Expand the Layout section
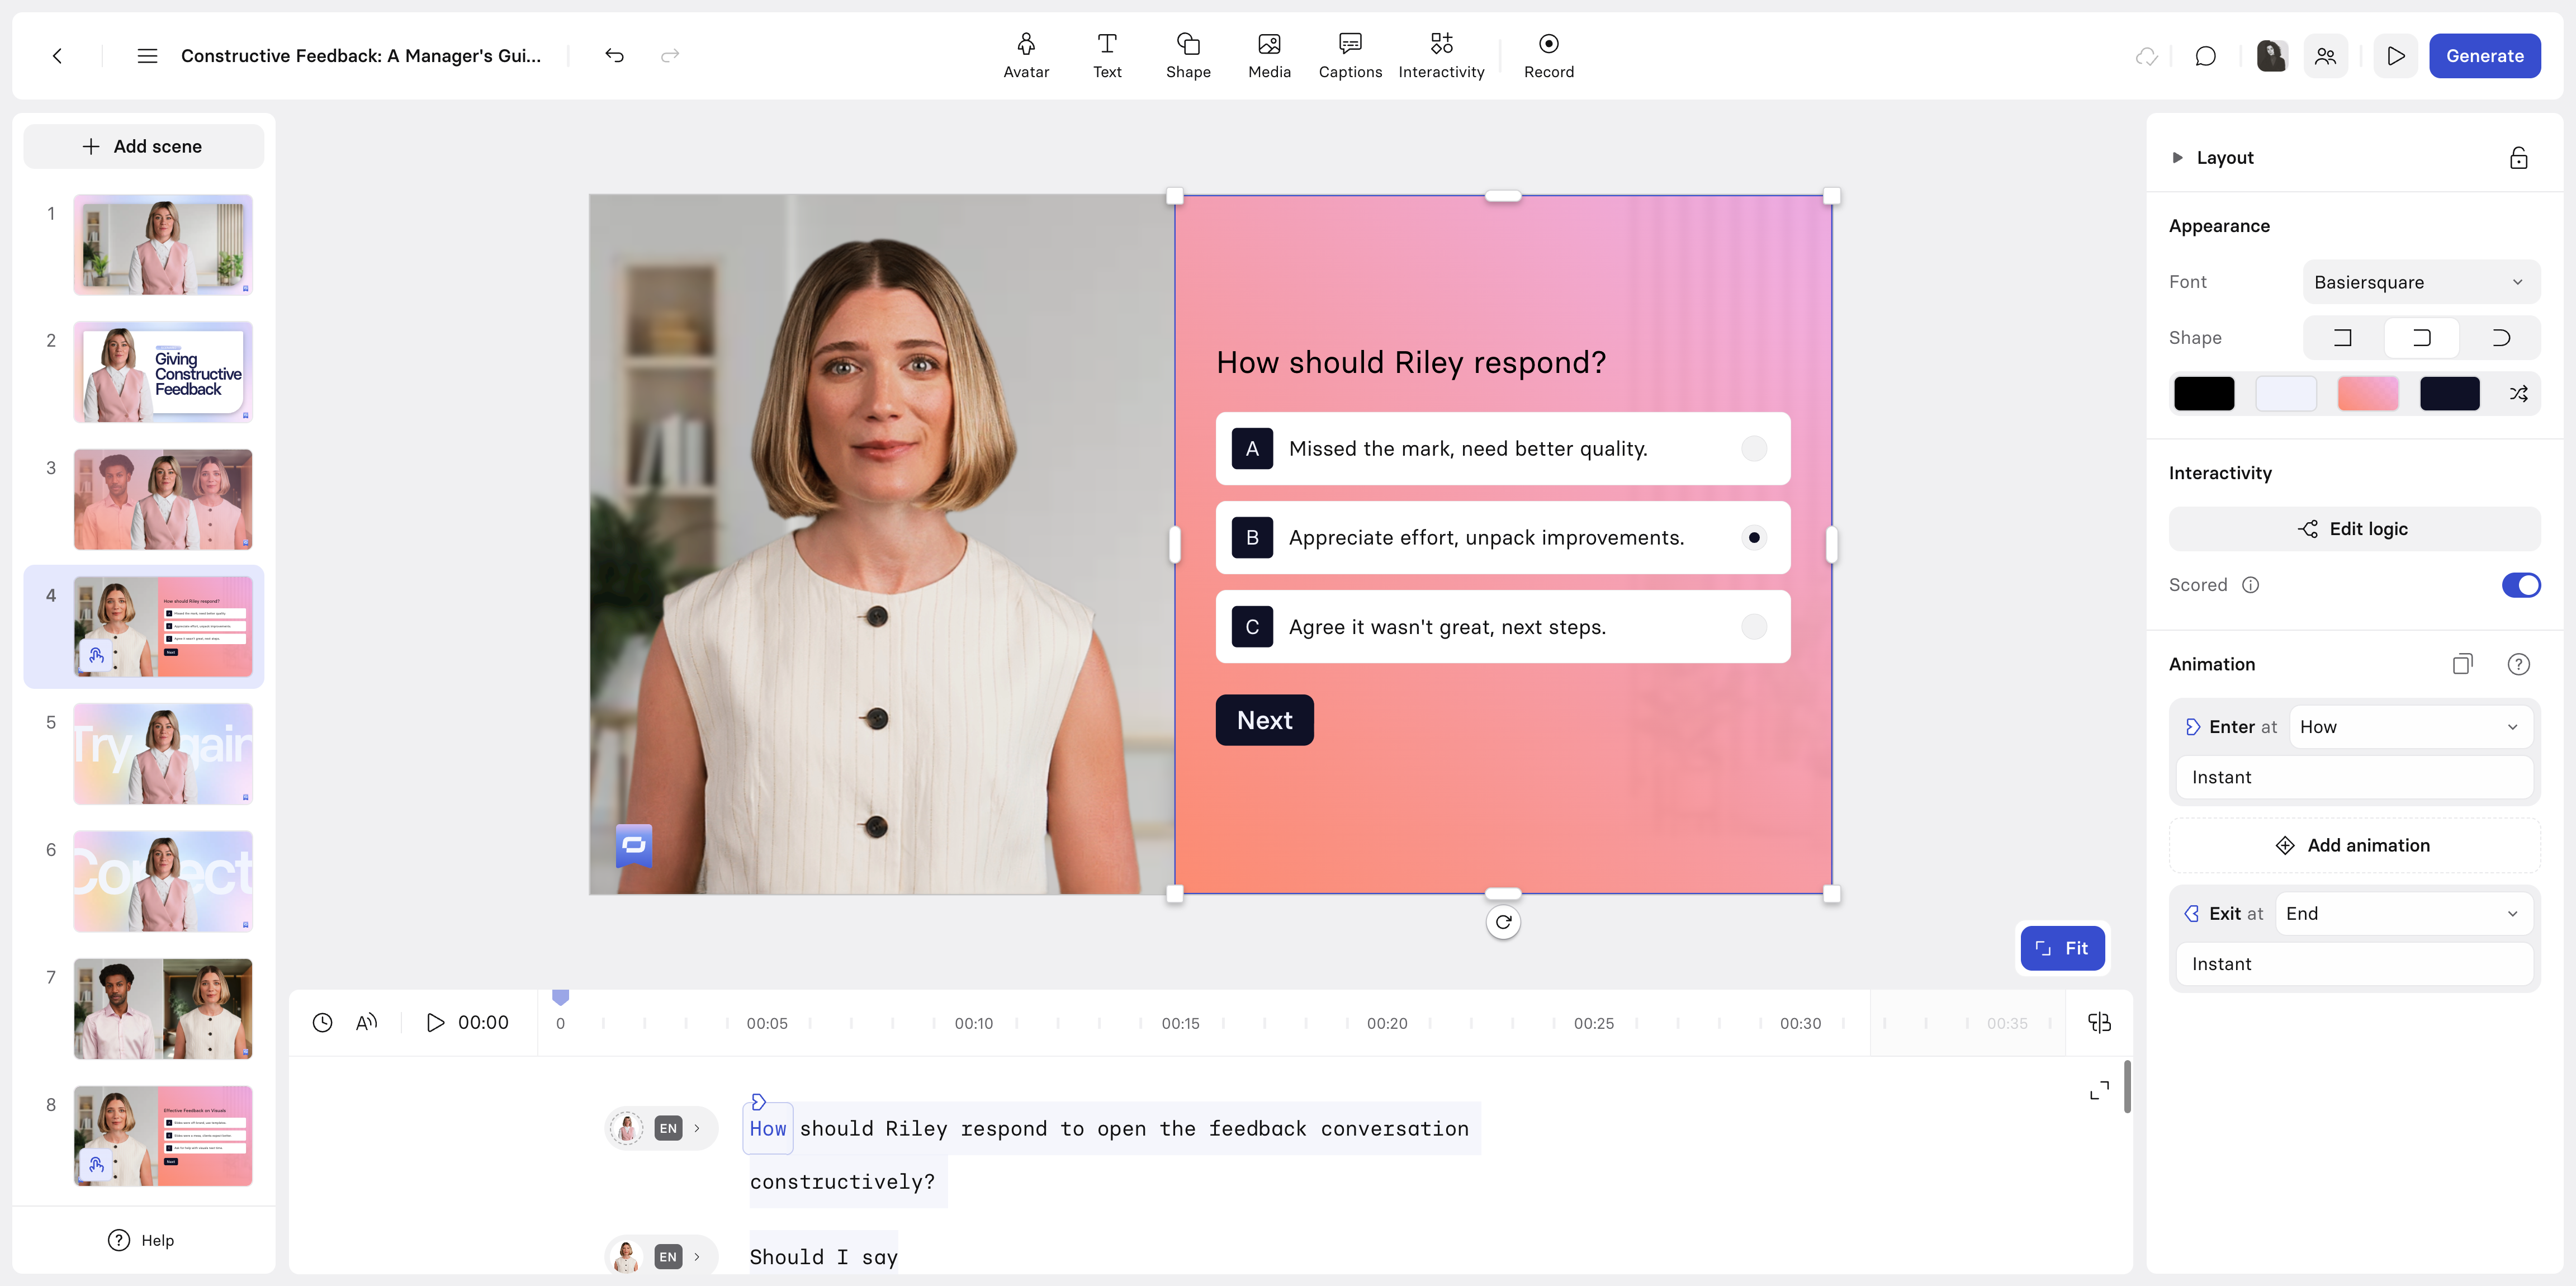This screenshot has width=2576, height=1286. (2178, 158)
